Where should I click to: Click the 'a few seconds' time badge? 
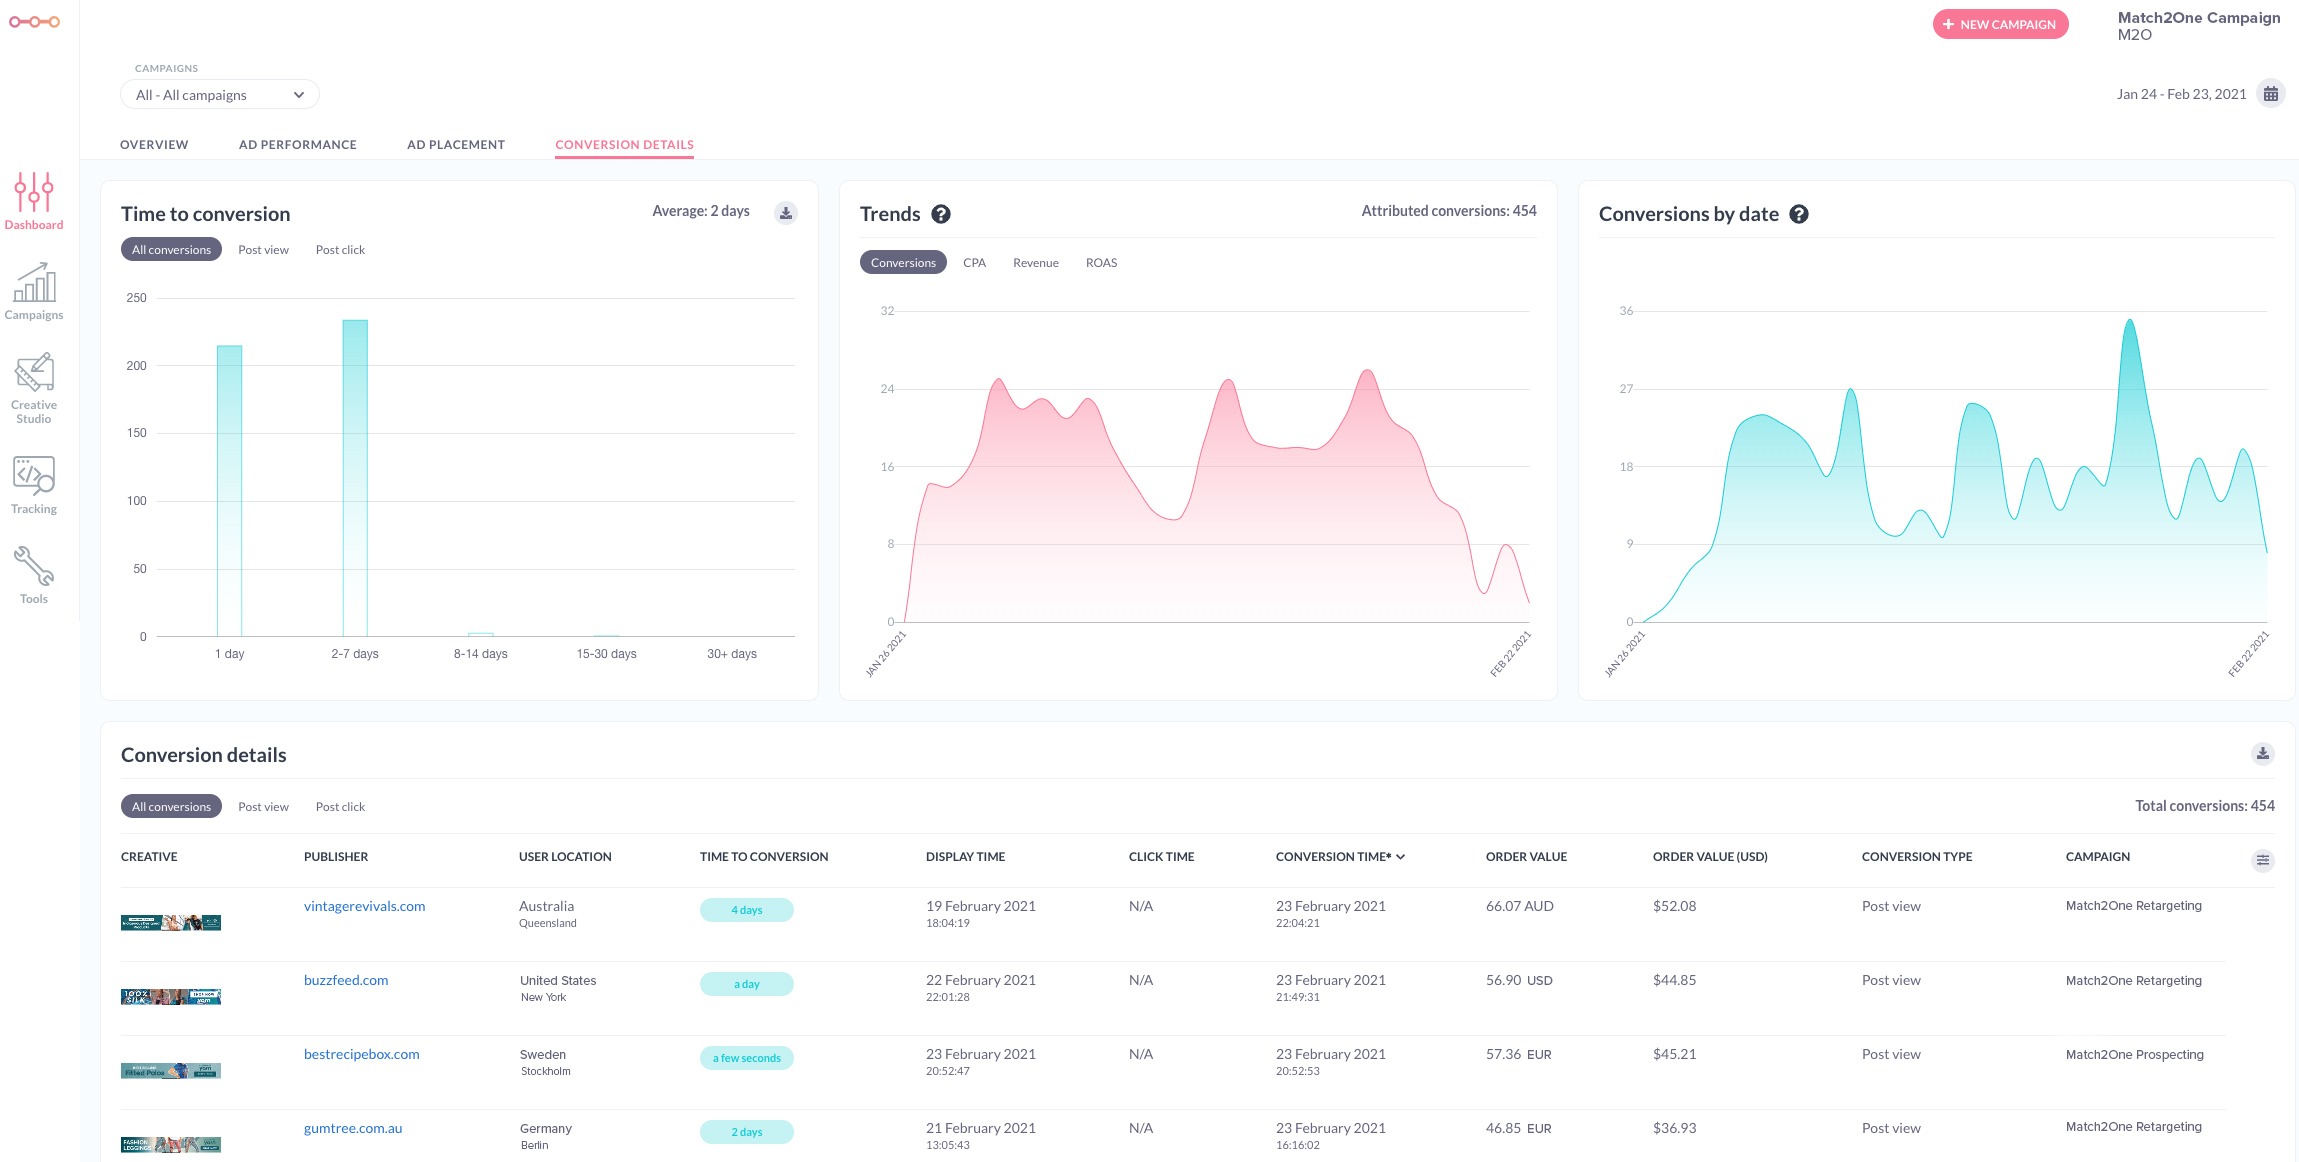pyautogui.click(x=747, y=1058)
